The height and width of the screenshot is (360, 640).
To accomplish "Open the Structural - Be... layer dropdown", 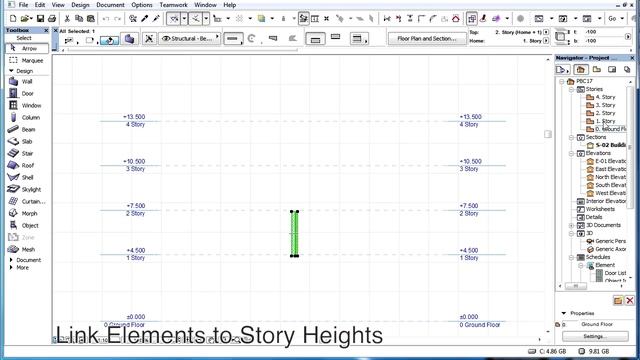I will pyautogui.click(x=190, y=38).
